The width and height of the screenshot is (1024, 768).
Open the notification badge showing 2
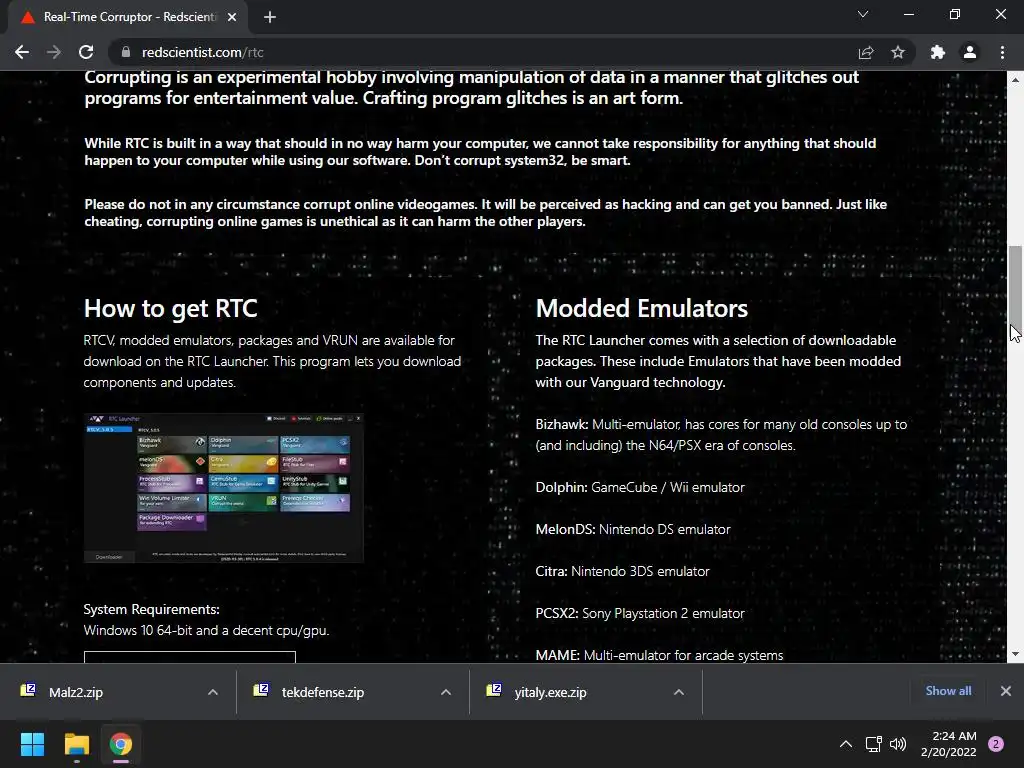[x=996, y=744]
